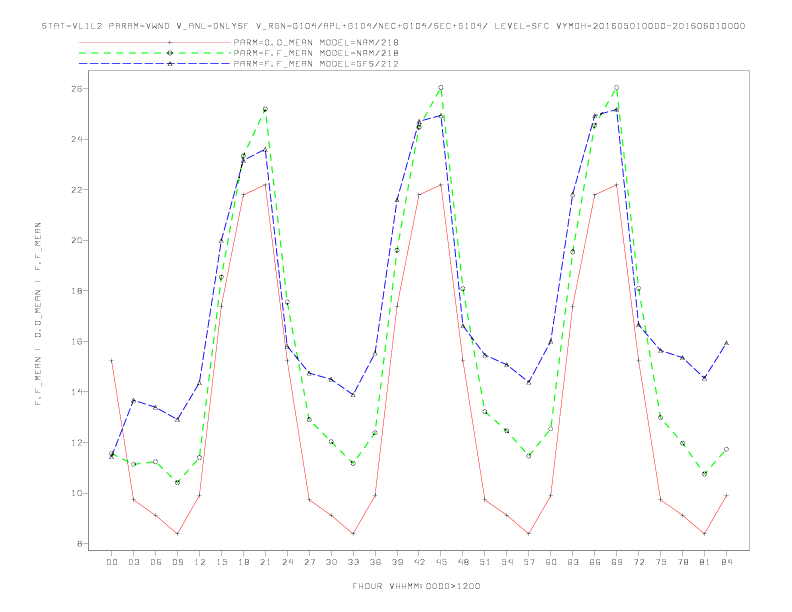
Task: Click y-axis tick label 22
Action: point(77,190)
